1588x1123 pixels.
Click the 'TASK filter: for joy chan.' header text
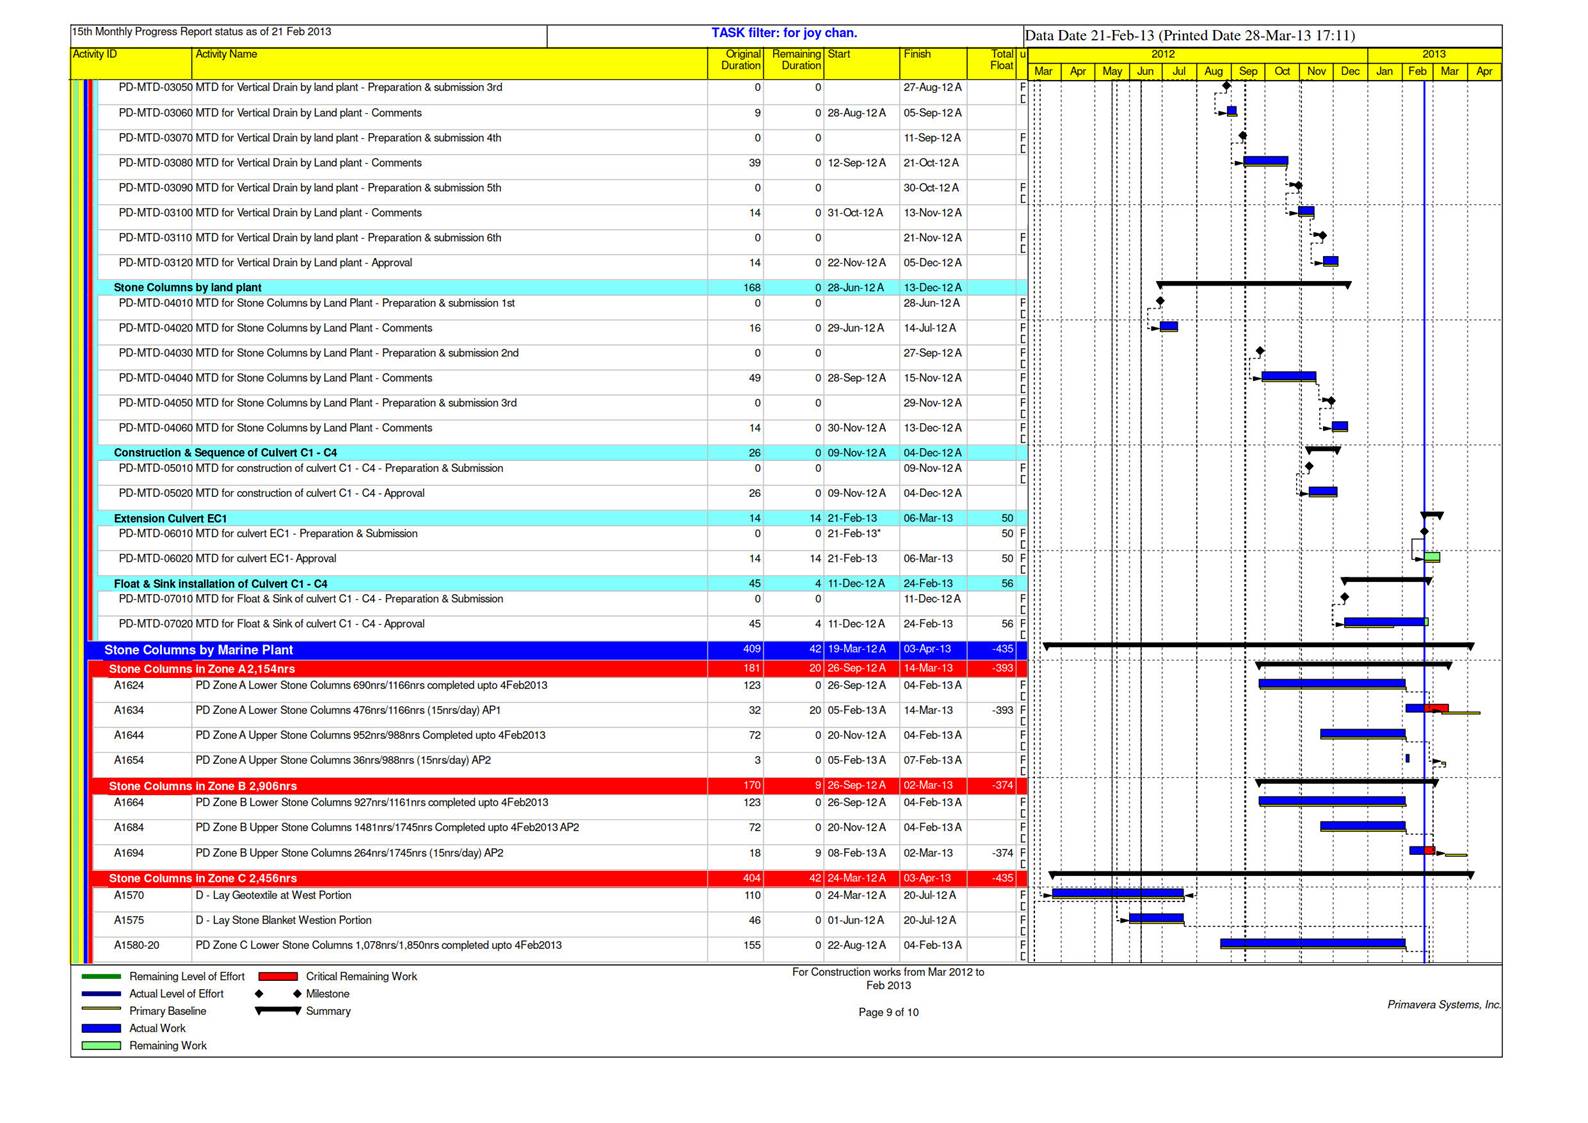(784, 33)
